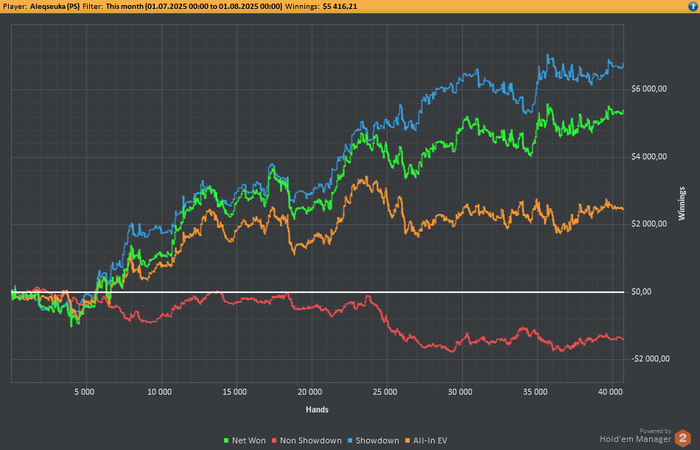Toggle the Net Won legend label
The height and width of the screenshot is (450, 700).
pyautogui.click(x=249, y=441)
